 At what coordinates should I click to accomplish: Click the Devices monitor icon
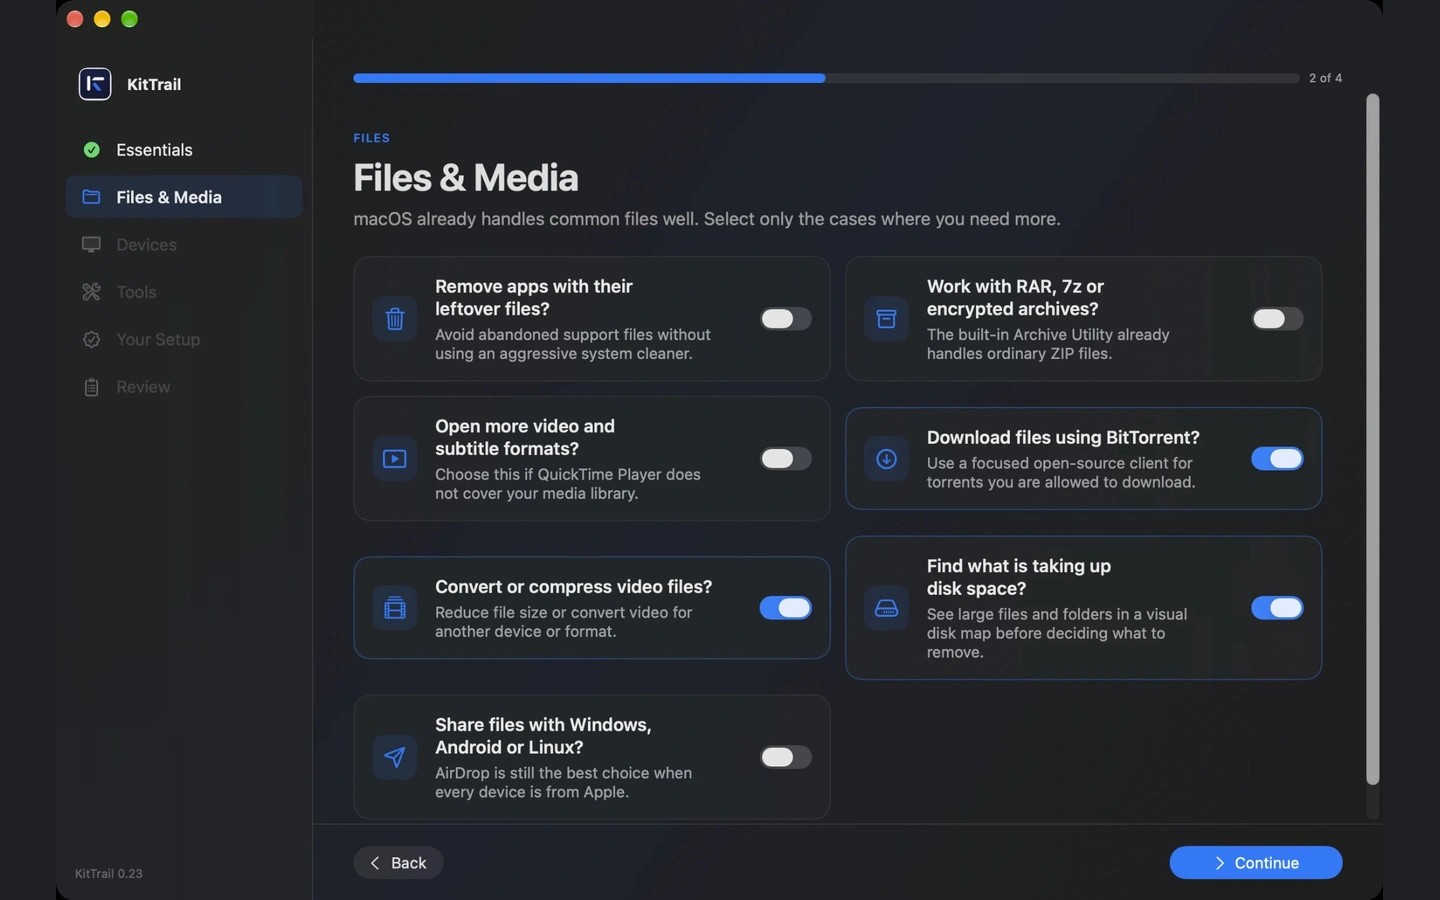tap(91, 245)
